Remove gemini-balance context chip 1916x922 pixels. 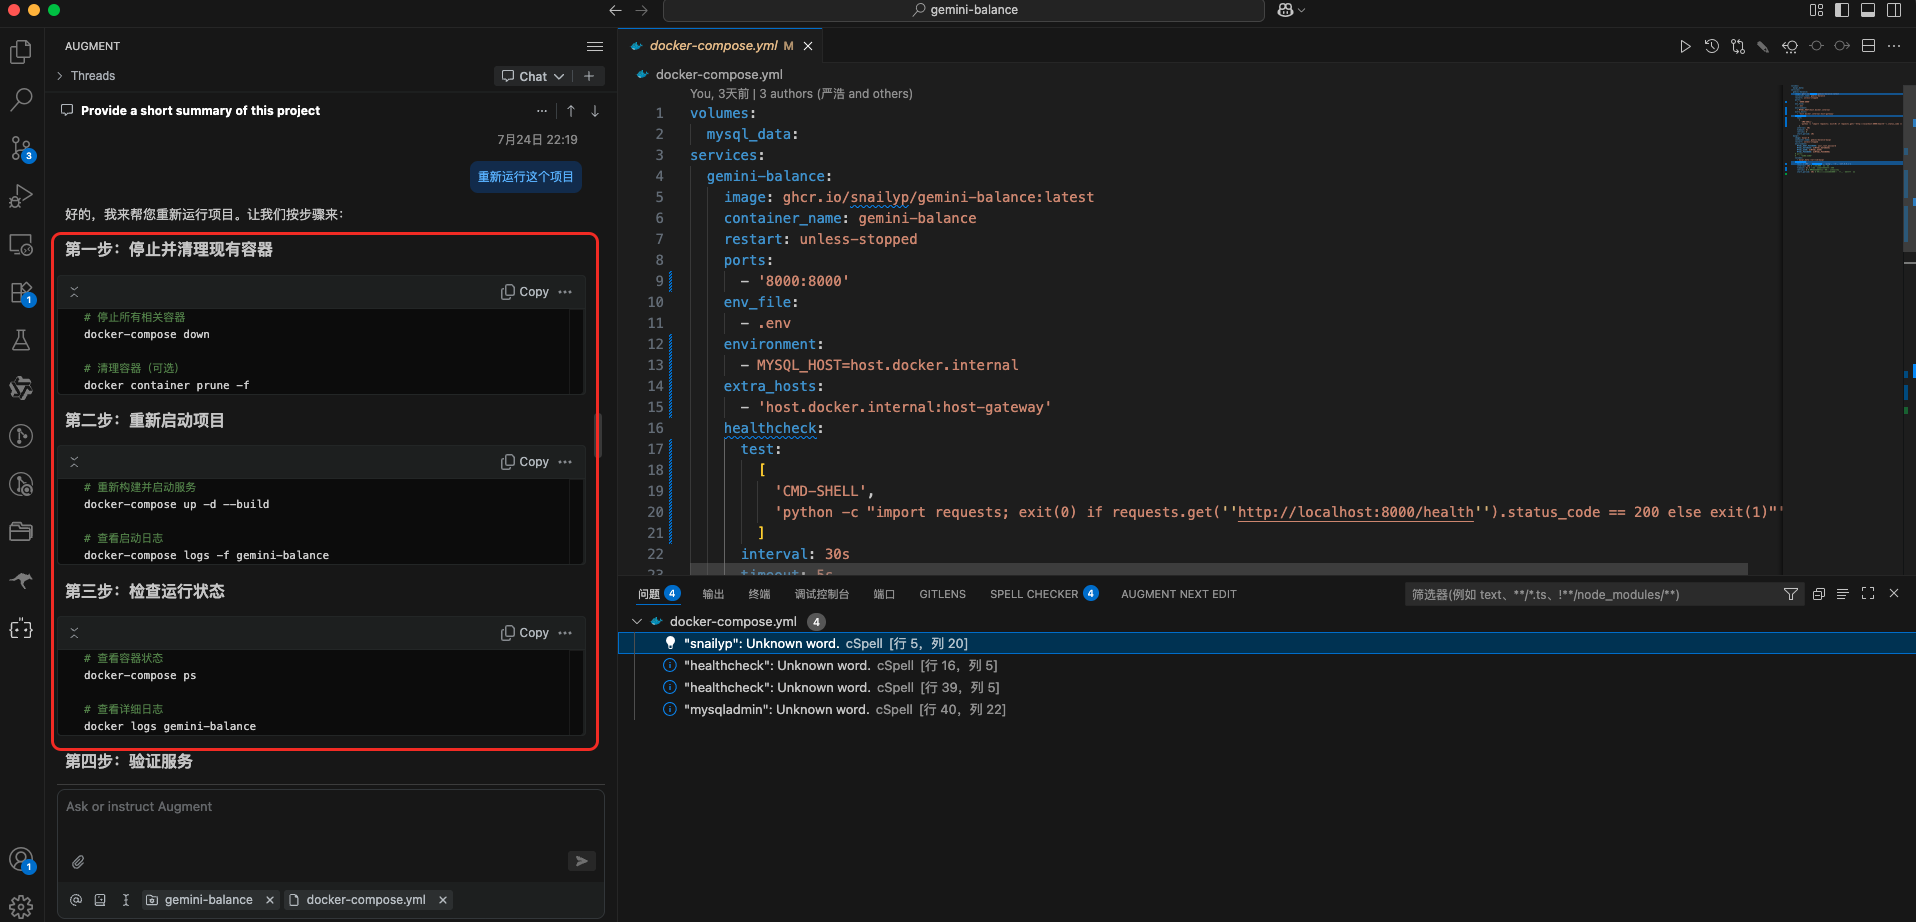(270, 900)
